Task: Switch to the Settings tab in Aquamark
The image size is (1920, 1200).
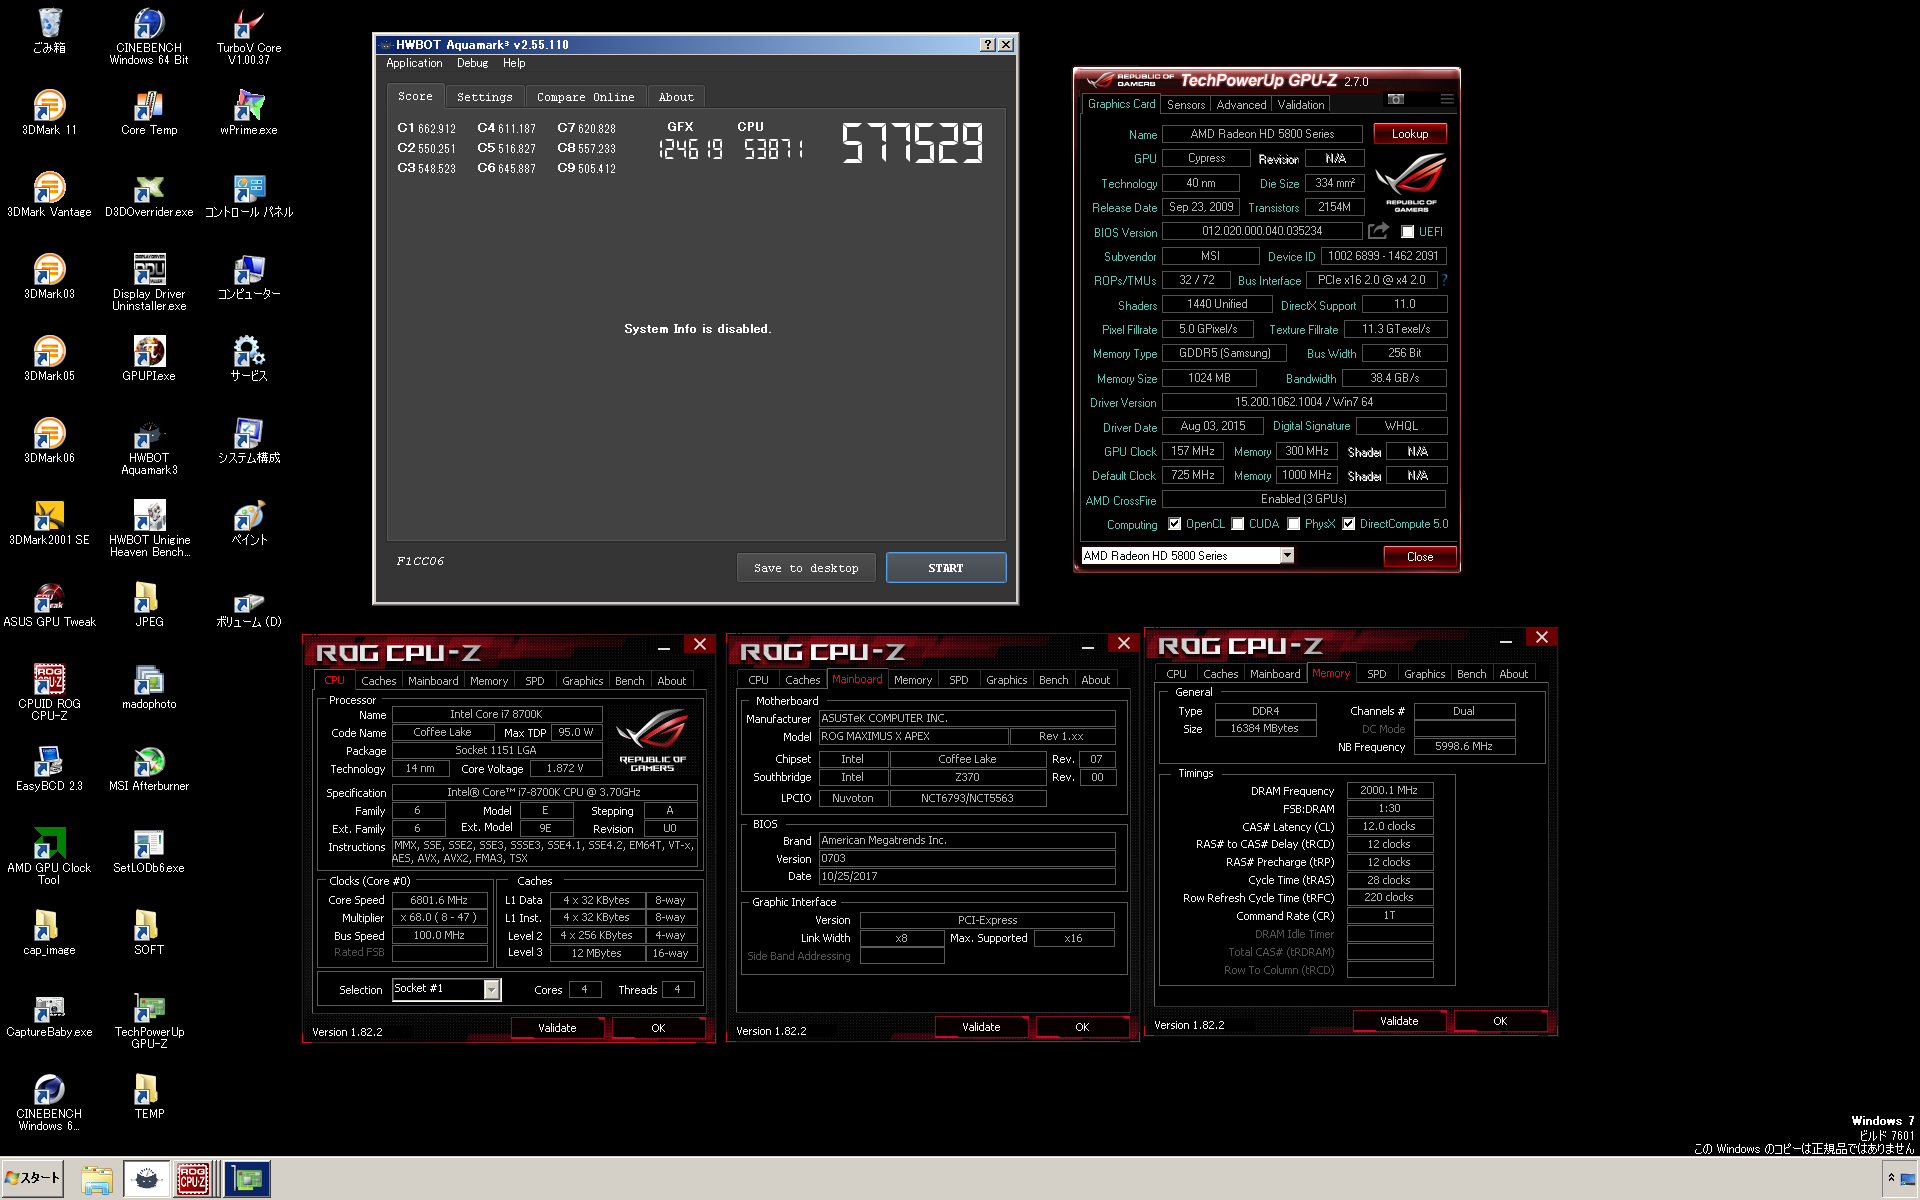Action: click(484, 97)
